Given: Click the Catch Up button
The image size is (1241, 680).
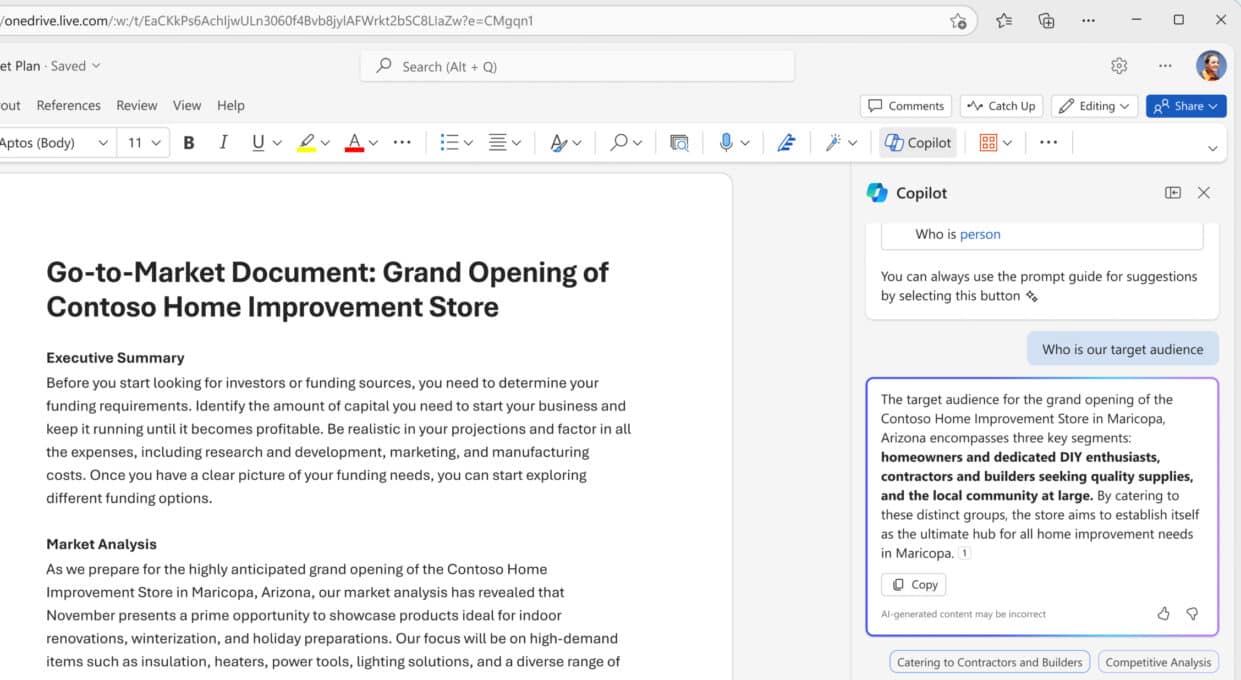Looking at the screenshot, I should (x=1001, y=106).
